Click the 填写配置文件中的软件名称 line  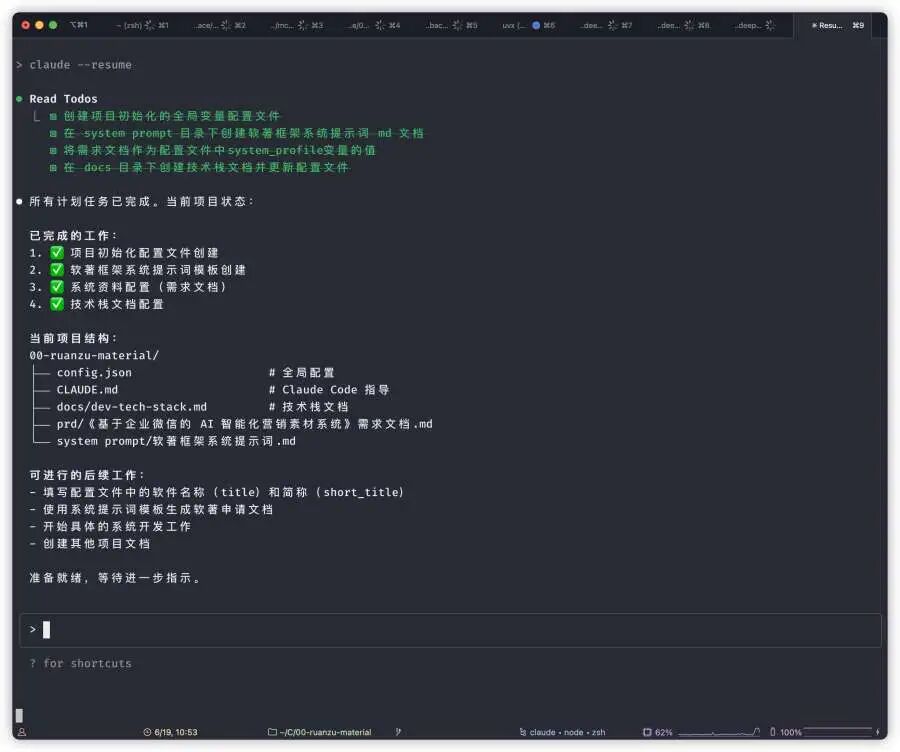(x=217, y=493)
